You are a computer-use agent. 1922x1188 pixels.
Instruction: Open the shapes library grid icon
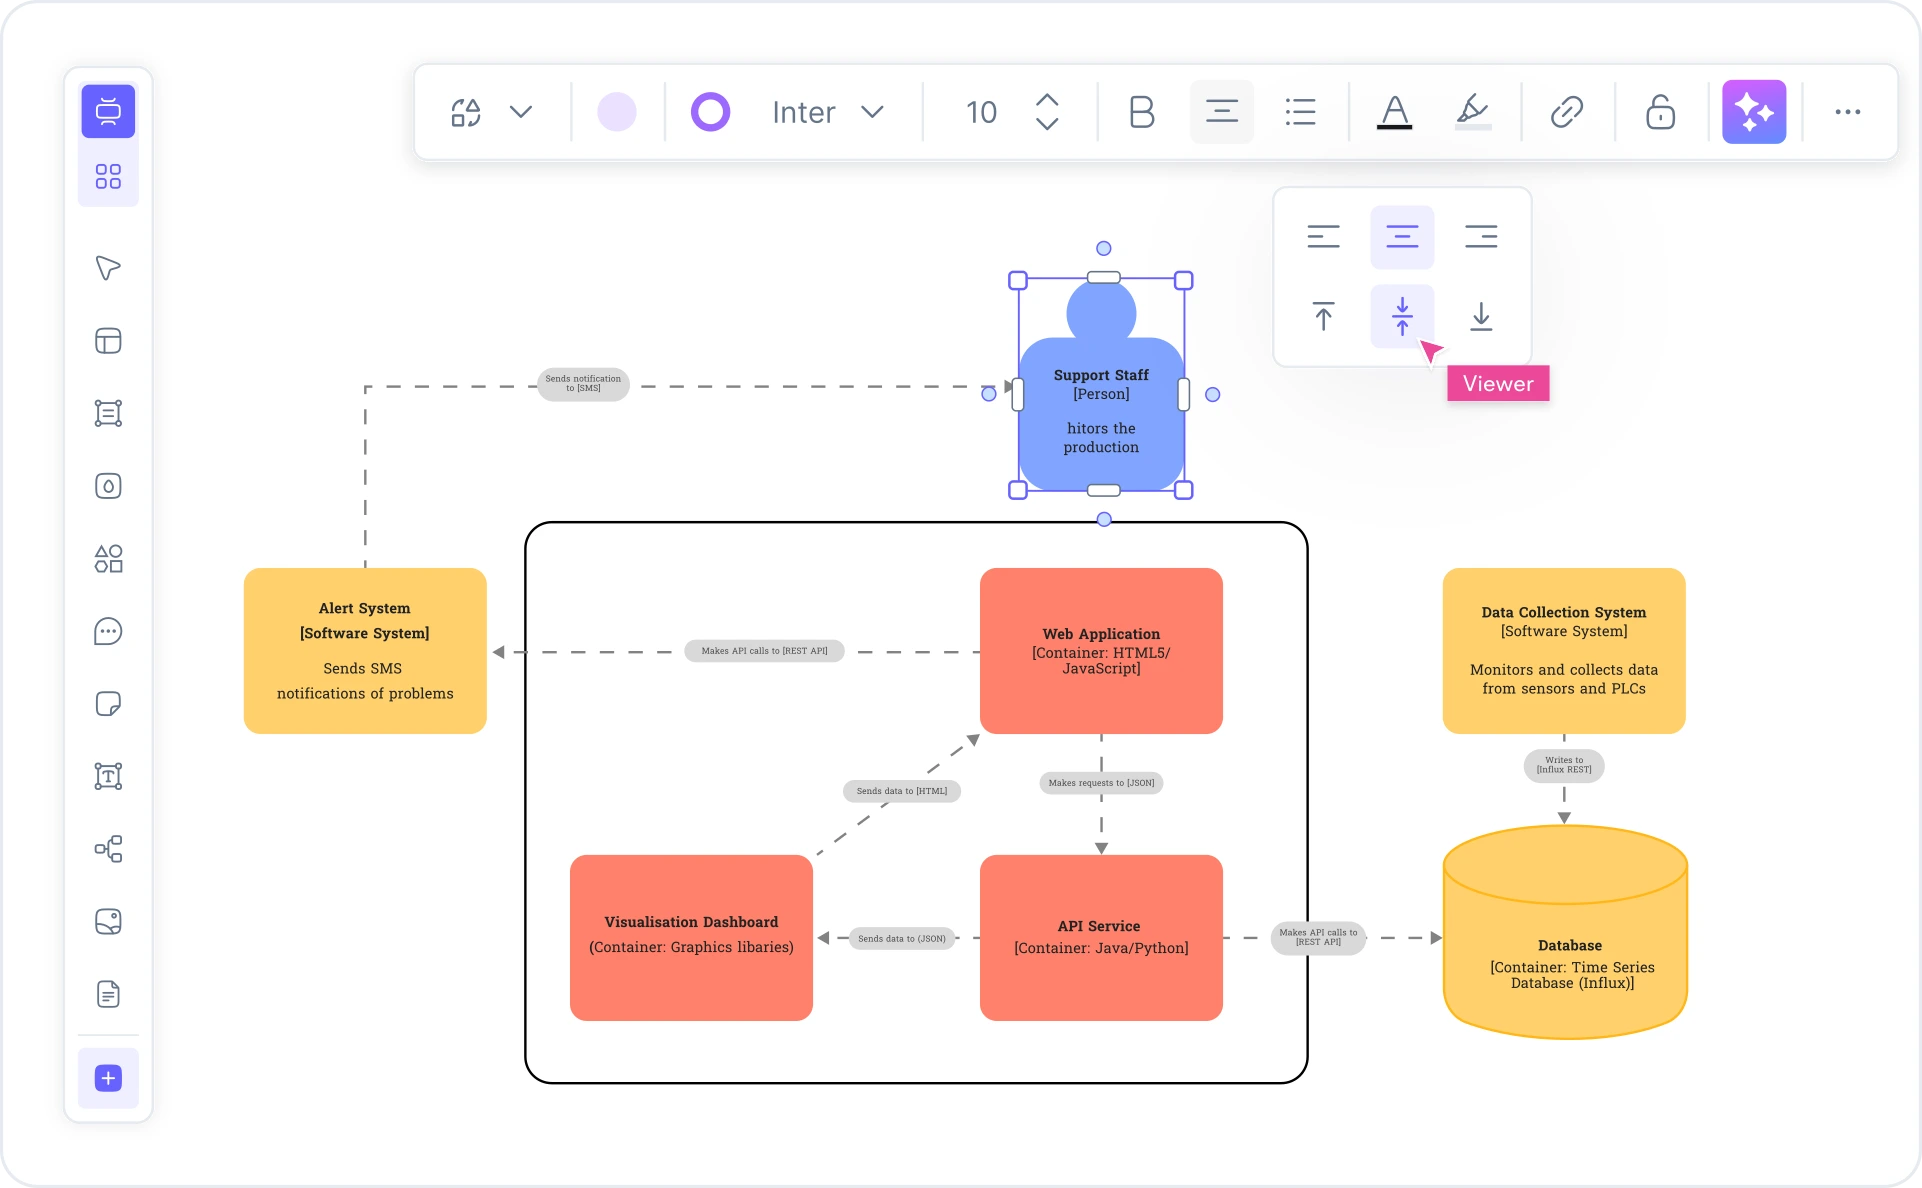pos(107,176)
